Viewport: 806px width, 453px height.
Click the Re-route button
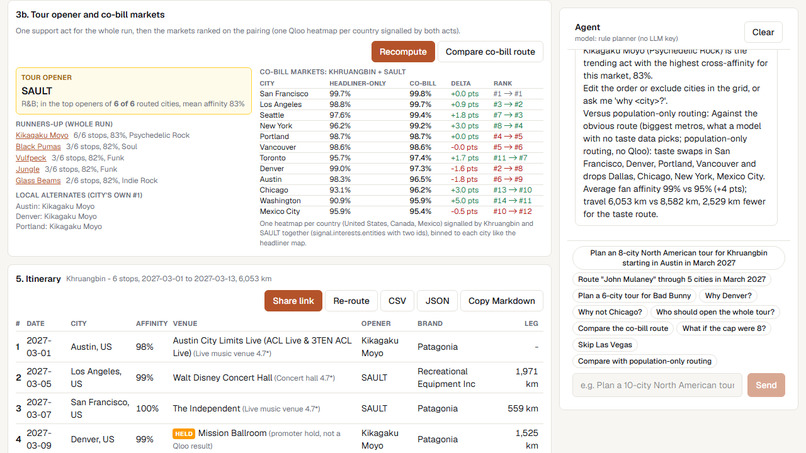351,301
